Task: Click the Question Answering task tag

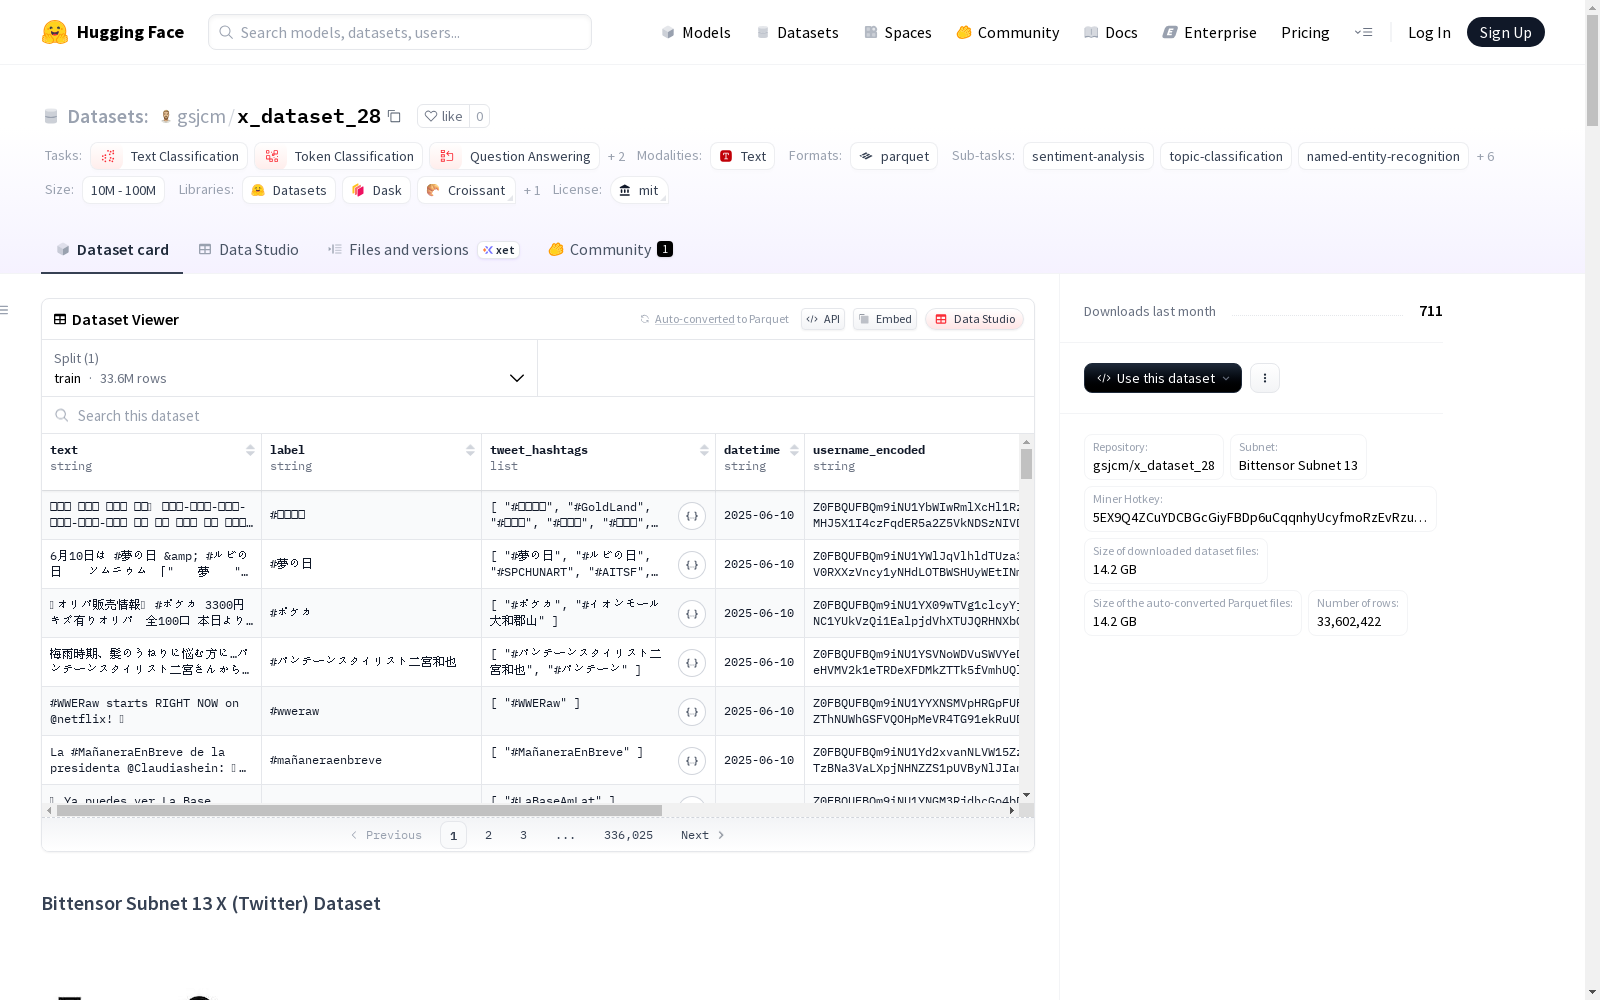Action: (x=514, y=156)
